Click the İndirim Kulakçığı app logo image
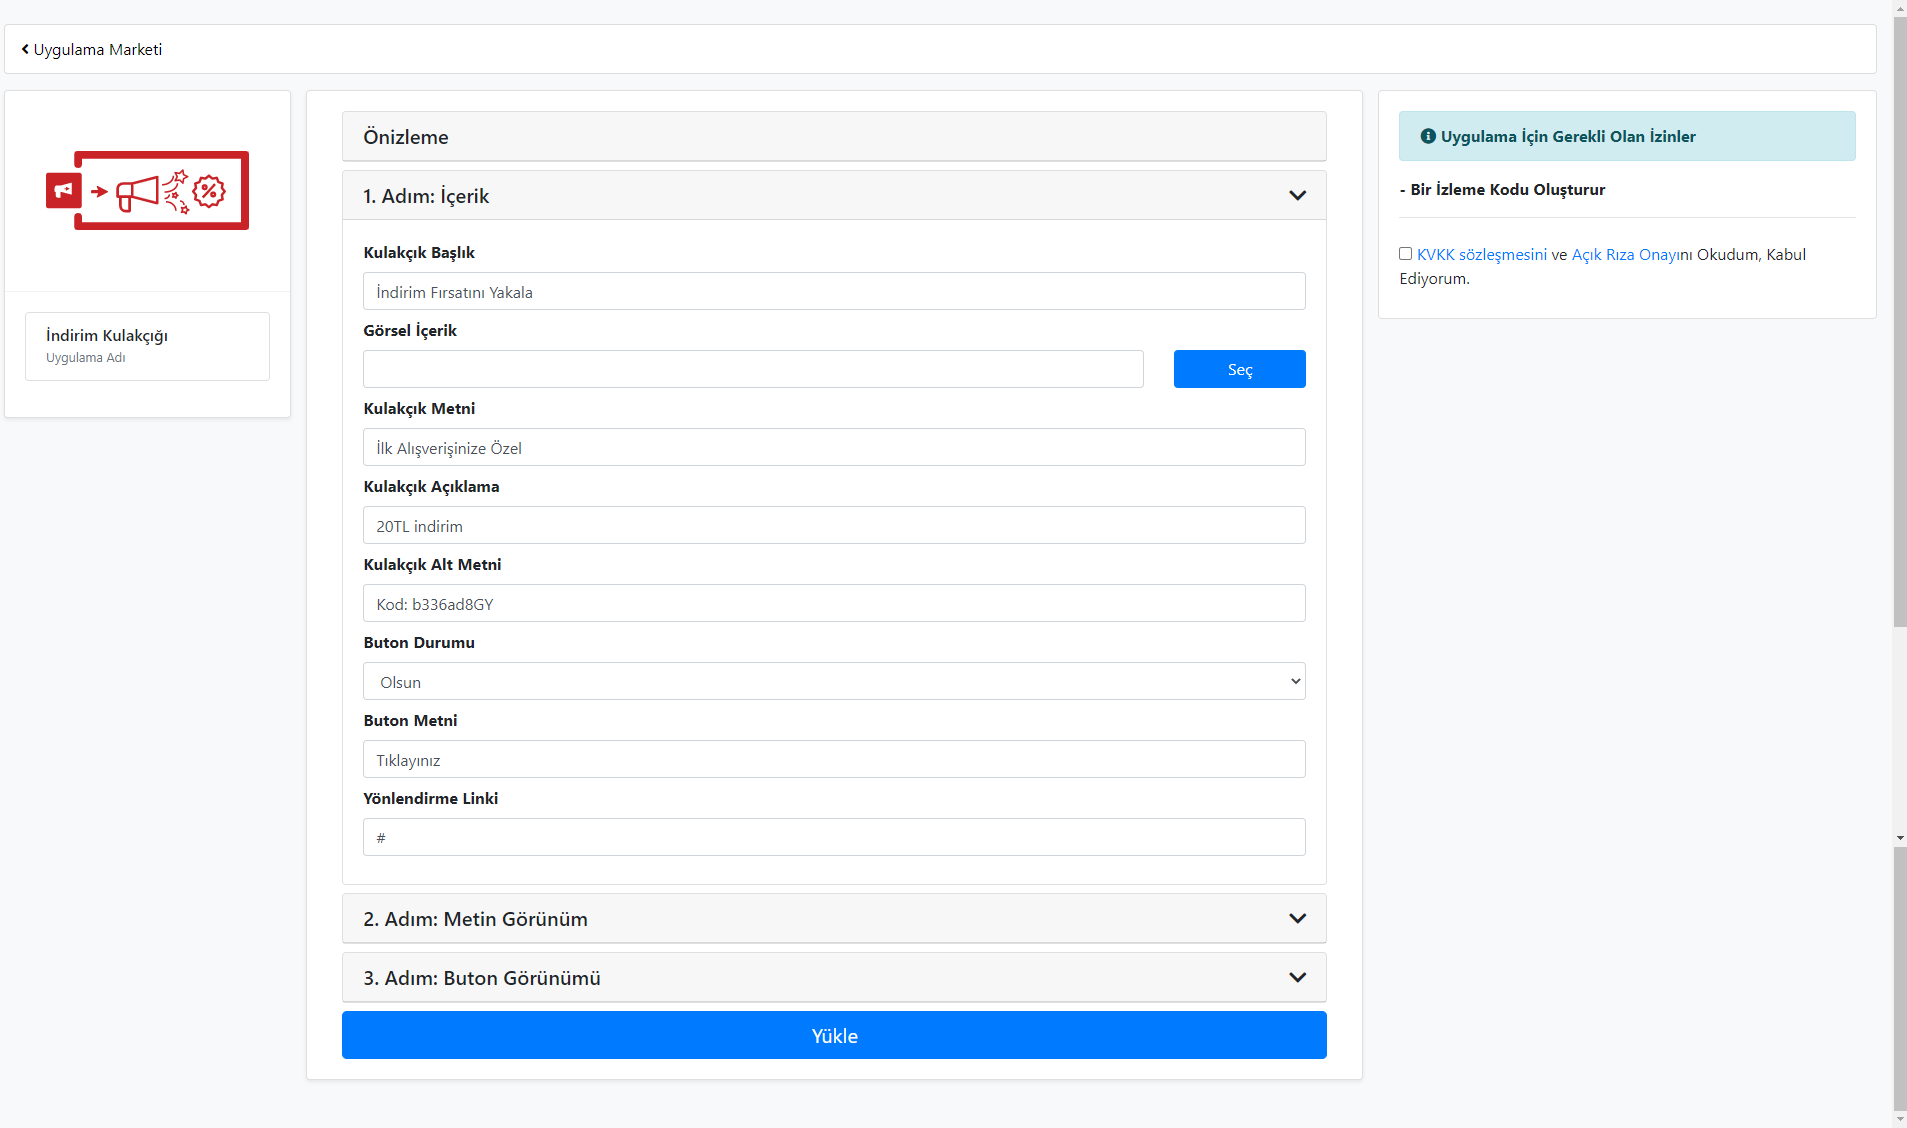 pyautogui.click(x=147, y=190)
